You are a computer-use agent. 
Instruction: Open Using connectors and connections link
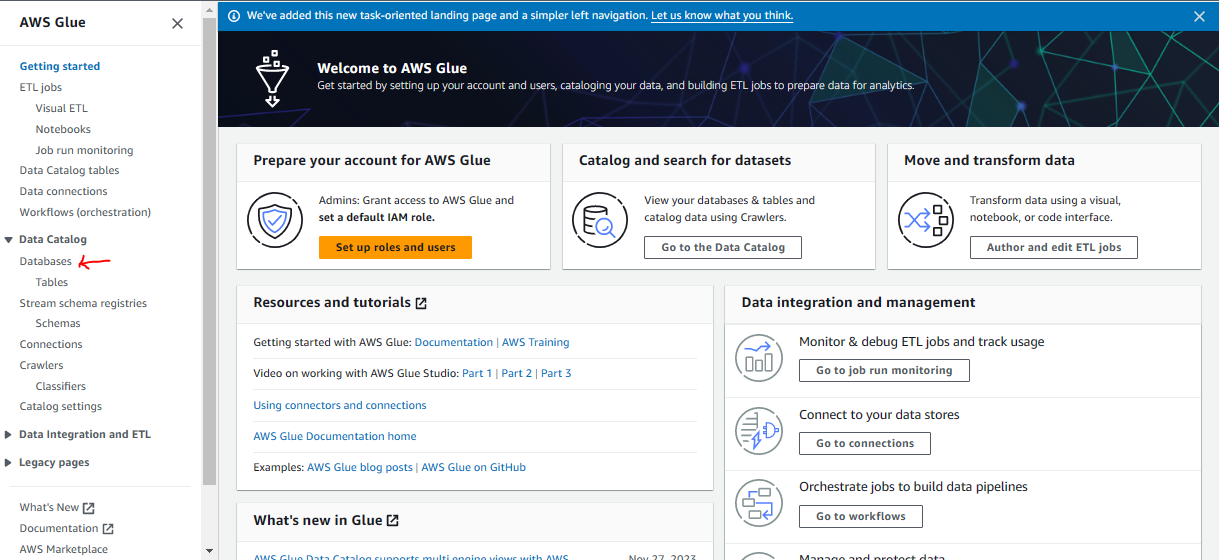click(x=340, y=405)
